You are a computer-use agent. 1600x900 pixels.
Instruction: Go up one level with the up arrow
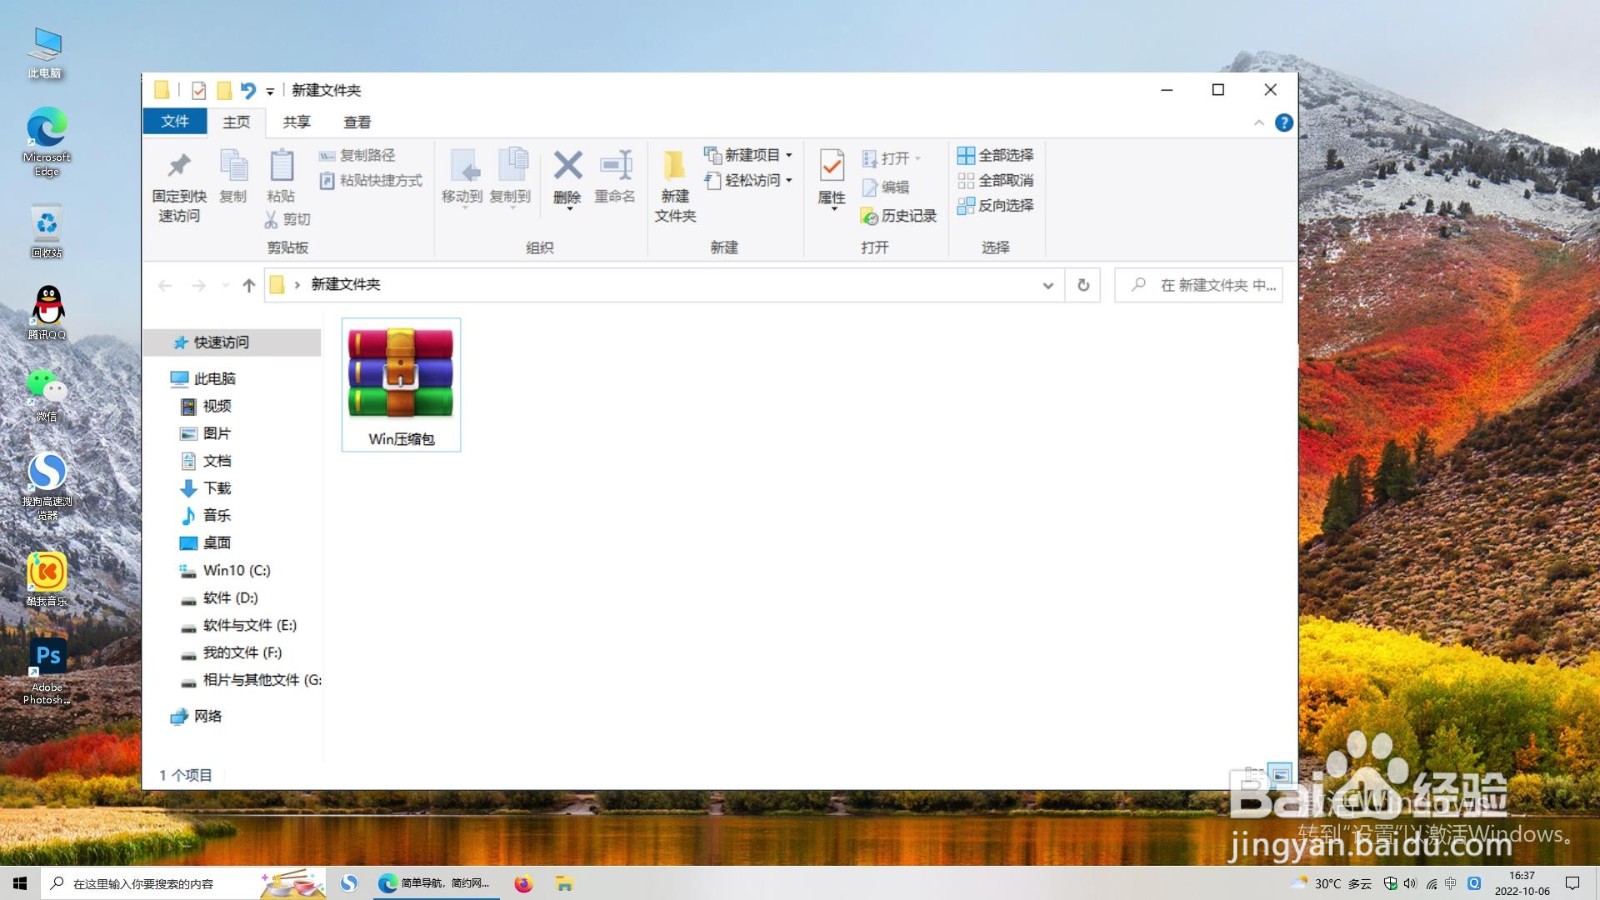[x=249, y=285]
